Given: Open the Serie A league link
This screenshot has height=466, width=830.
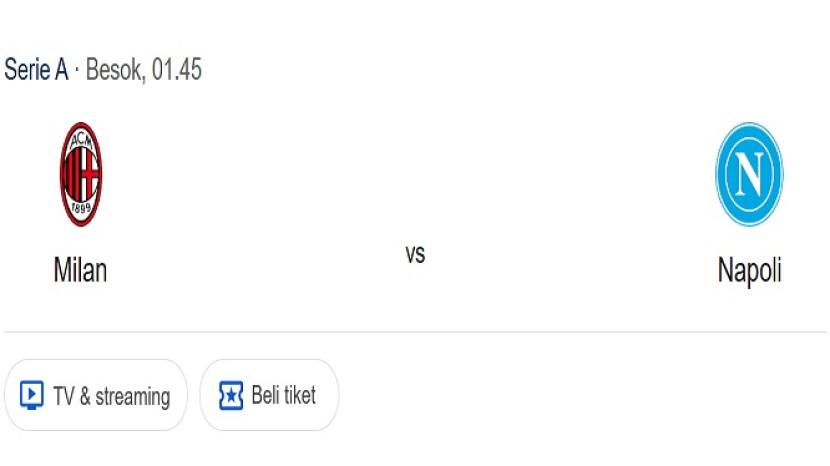Looking at the screenshot, I should 36,70.
